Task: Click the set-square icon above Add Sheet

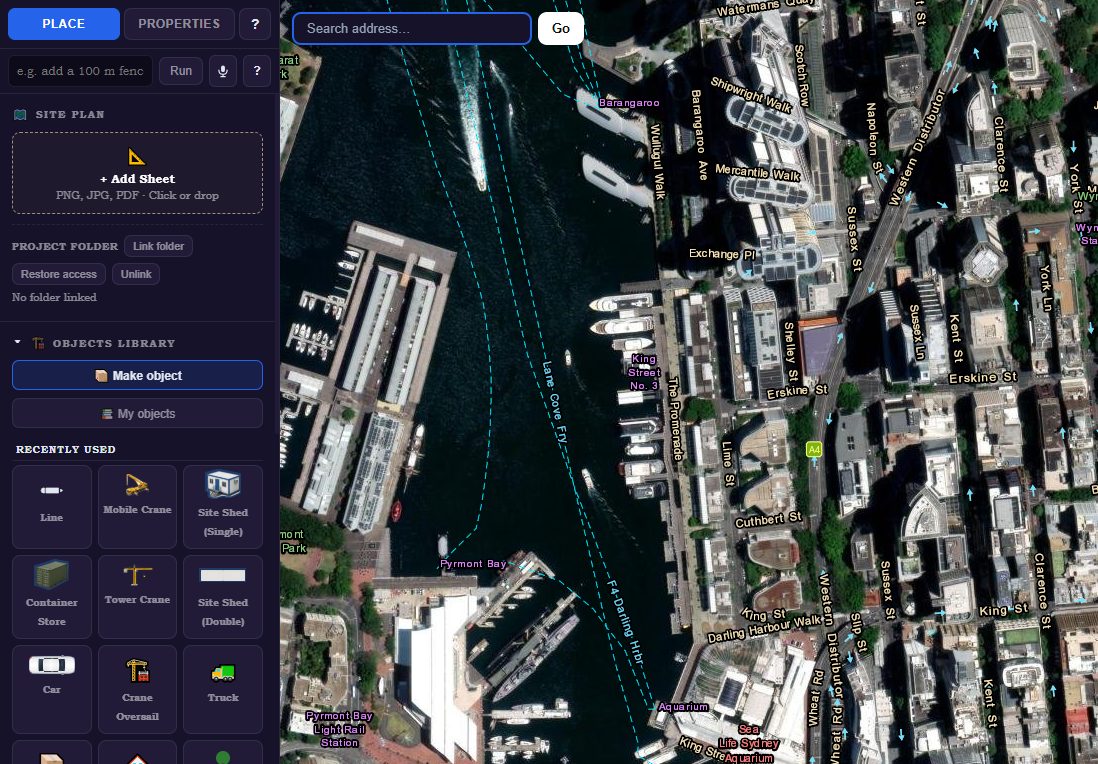Action: click(137, 157)
